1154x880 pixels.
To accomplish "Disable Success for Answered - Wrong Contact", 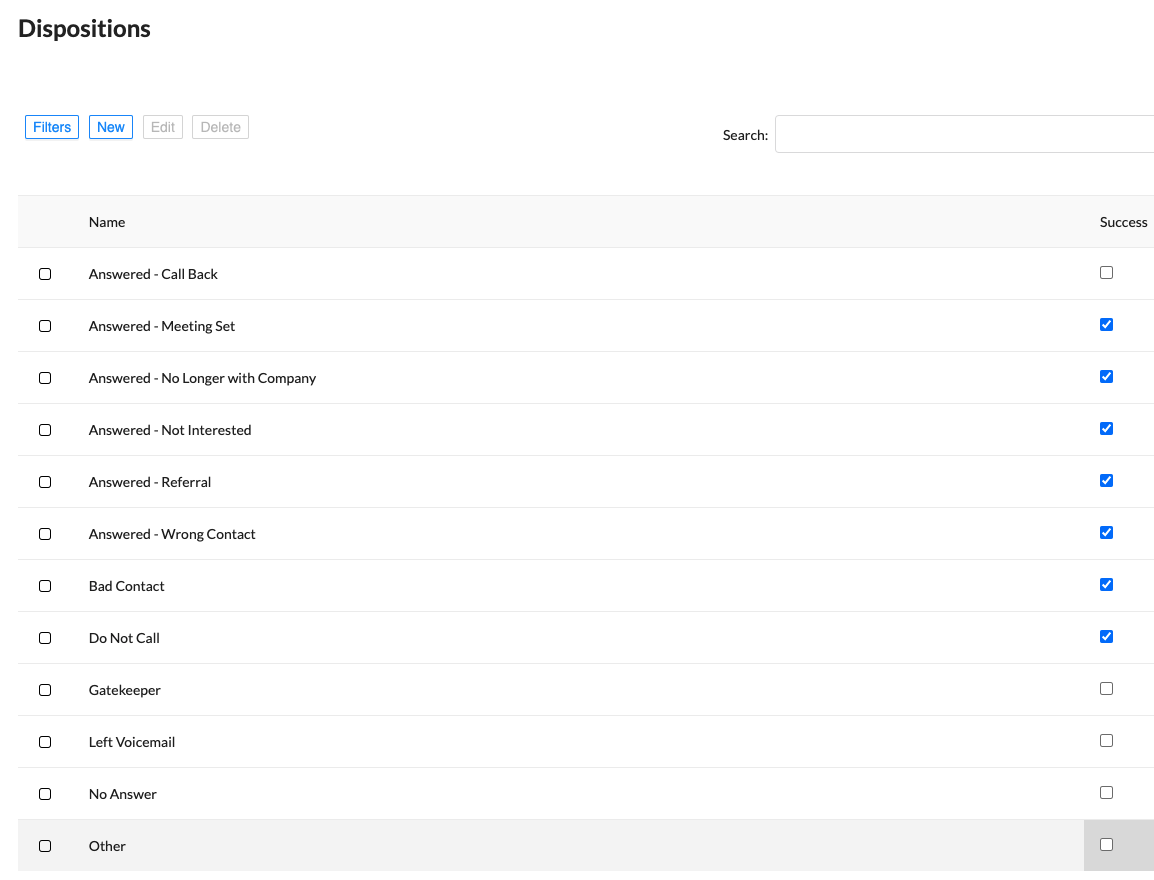I will 1106,532.
